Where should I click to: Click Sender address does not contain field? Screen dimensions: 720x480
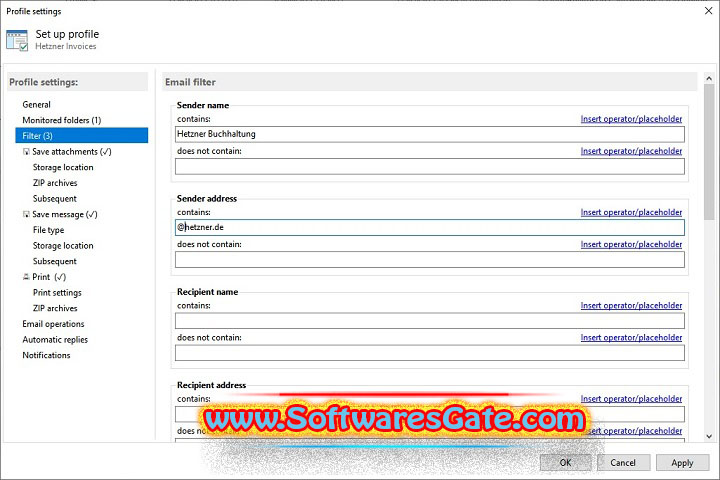(x=430, y=260)
